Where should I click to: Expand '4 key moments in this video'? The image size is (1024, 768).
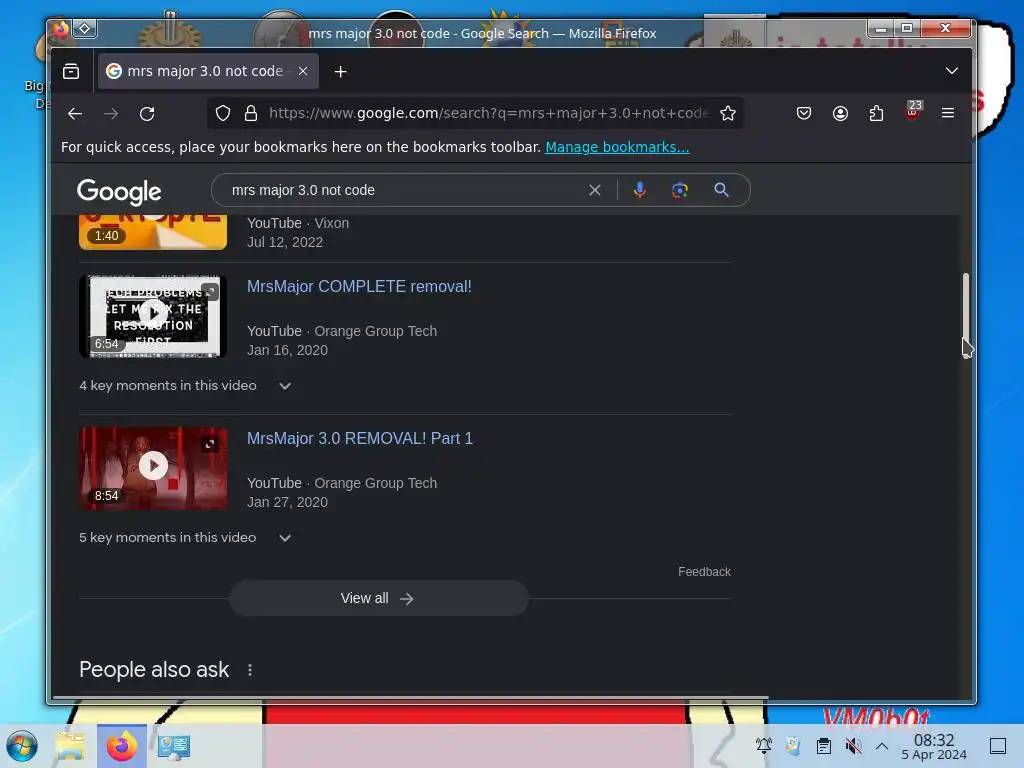(185, 385)
